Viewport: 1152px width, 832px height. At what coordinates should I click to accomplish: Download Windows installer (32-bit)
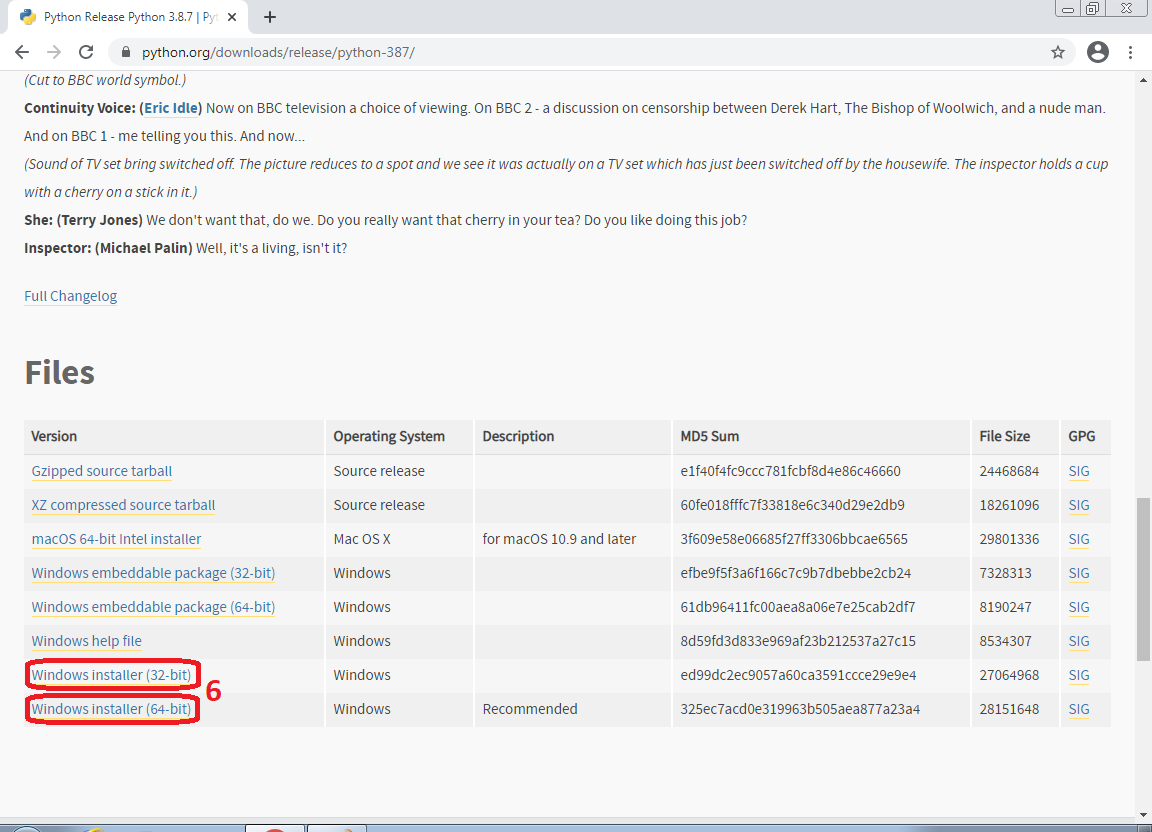111,675
